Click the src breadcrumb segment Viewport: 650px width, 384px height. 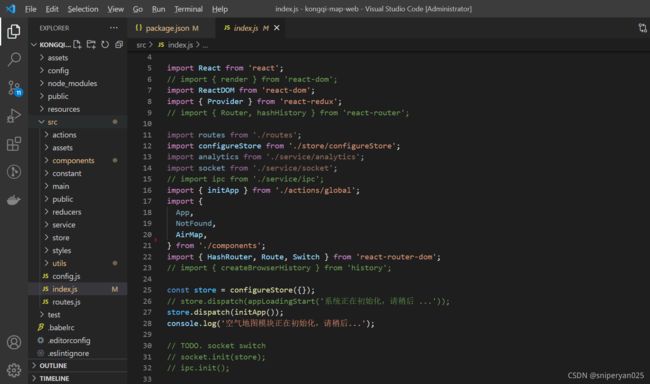141,45
